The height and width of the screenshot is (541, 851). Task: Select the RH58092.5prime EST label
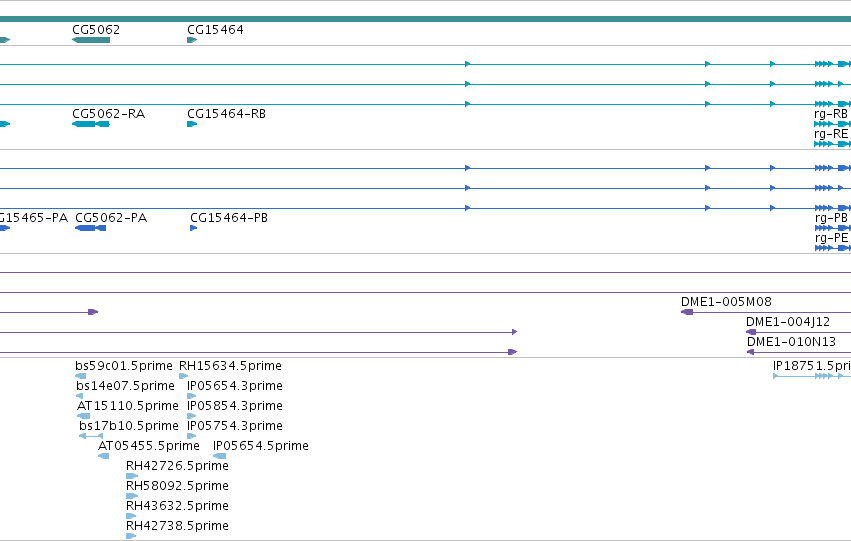177,486
